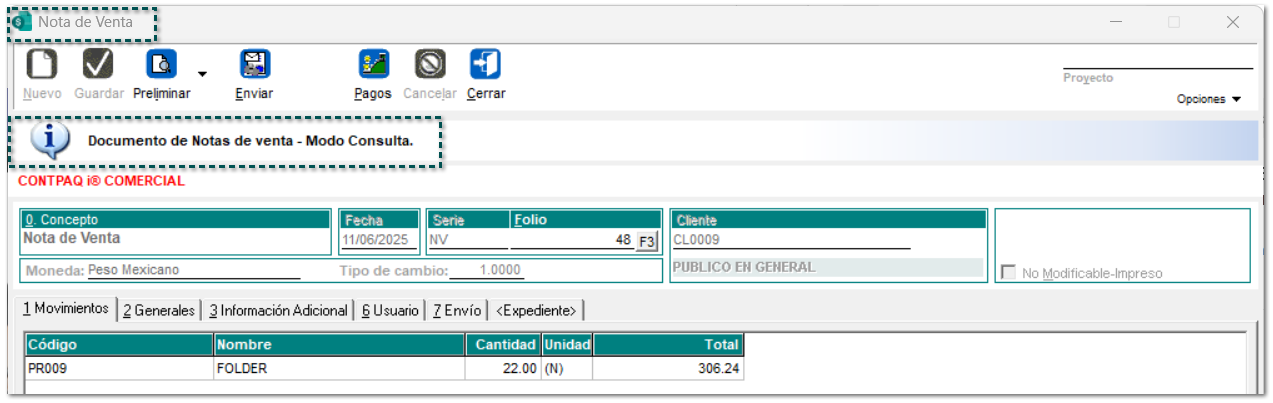
Task: Click the Folio field showing 48
Action: (572, 240)
